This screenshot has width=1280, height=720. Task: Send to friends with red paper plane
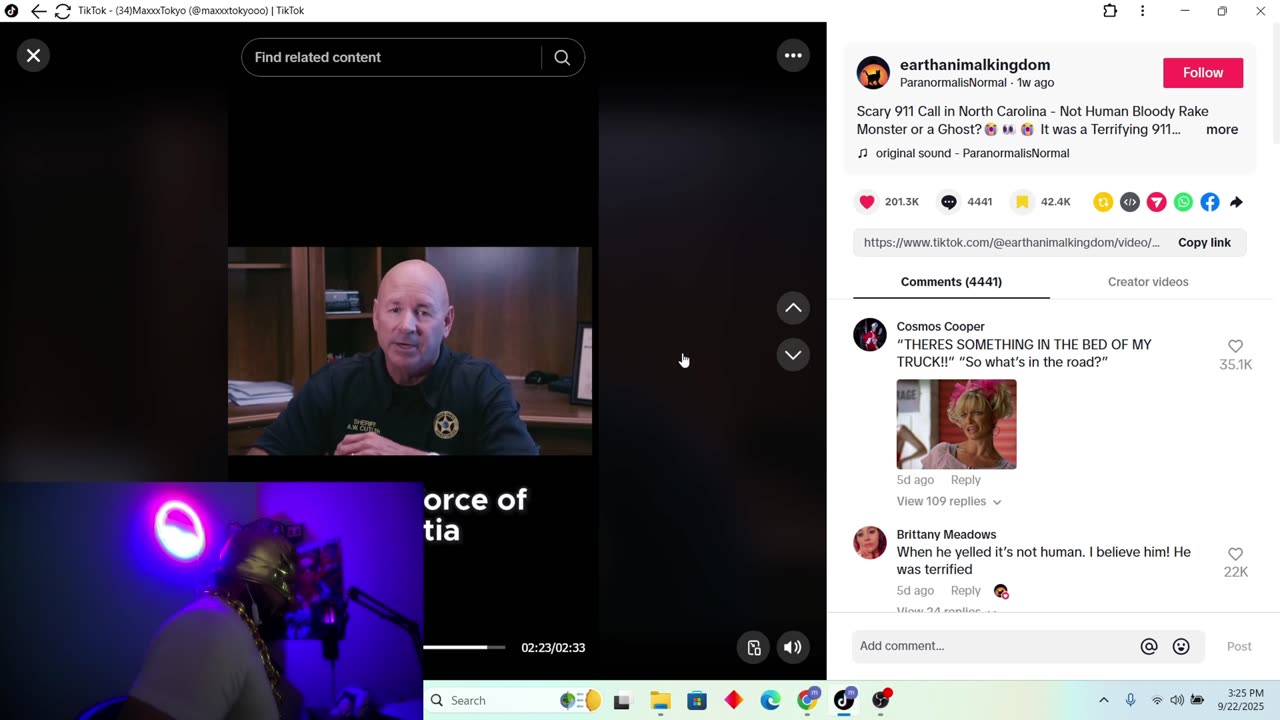click(x=1156, y=202)
